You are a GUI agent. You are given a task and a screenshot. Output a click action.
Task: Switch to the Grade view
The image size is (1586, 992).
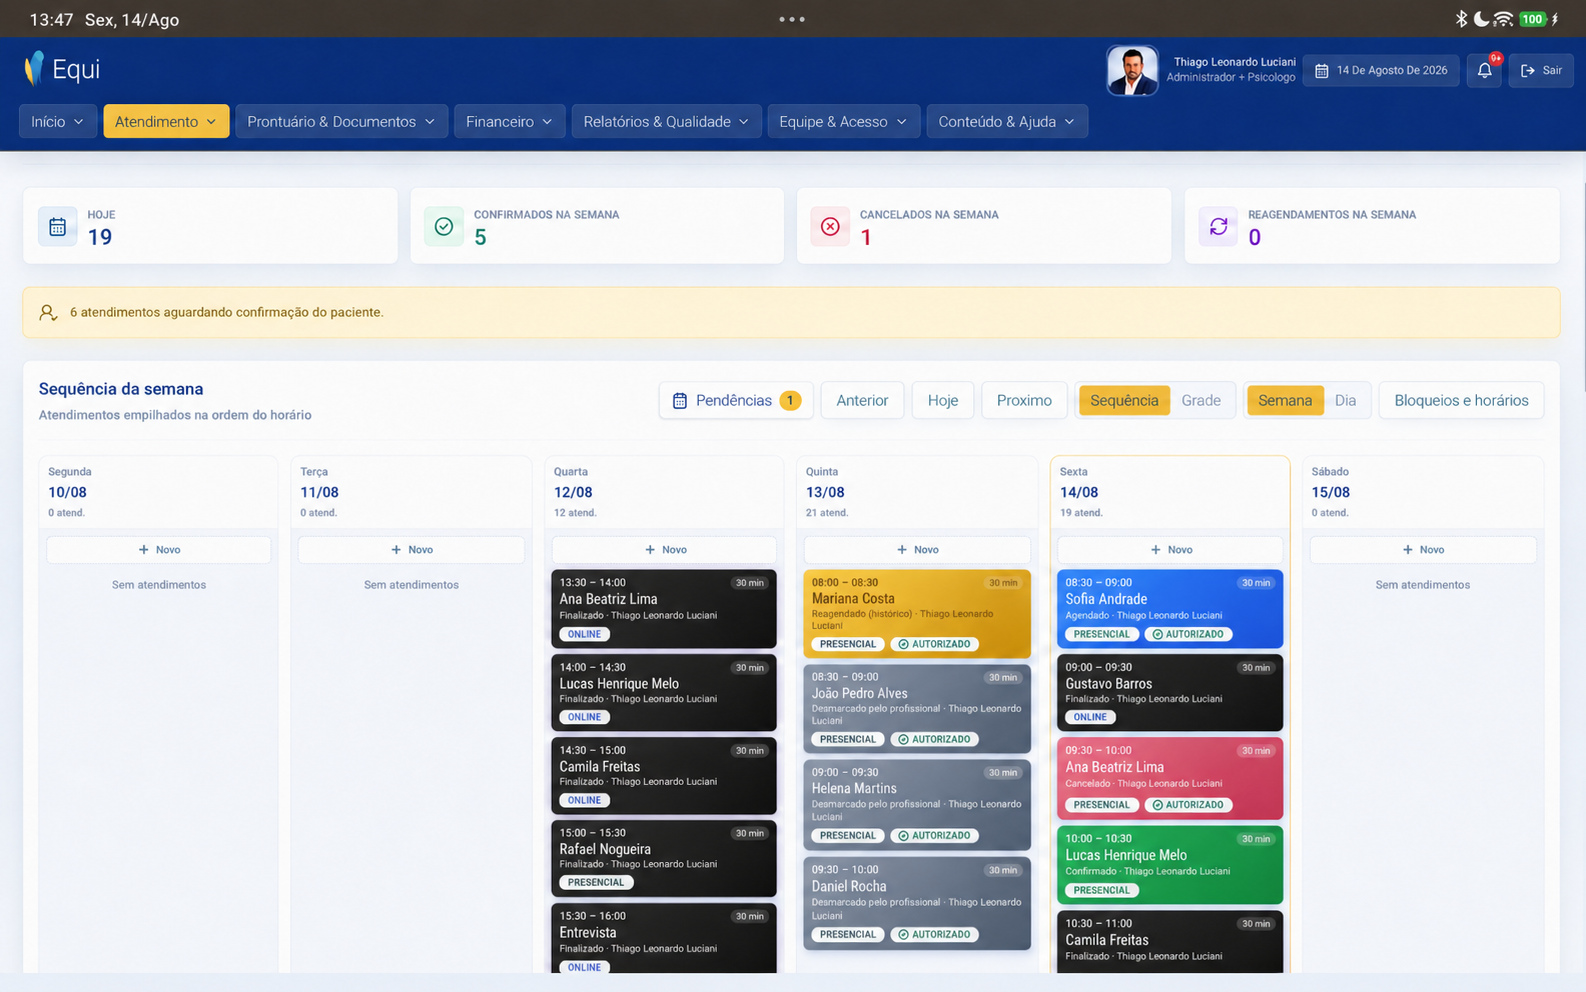(x=1201, y=400)
